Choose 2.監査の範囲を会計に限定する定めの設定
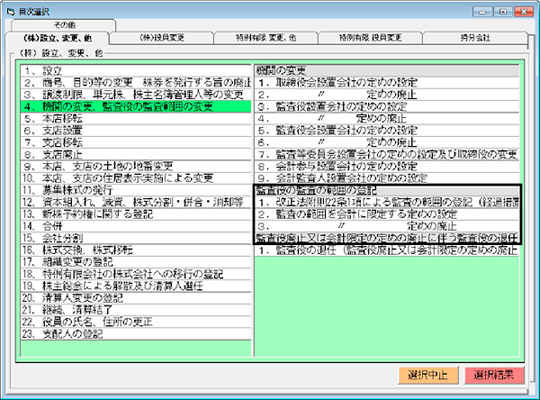The height and width of the screenshot is (400, 540). (x=387, y=214)
